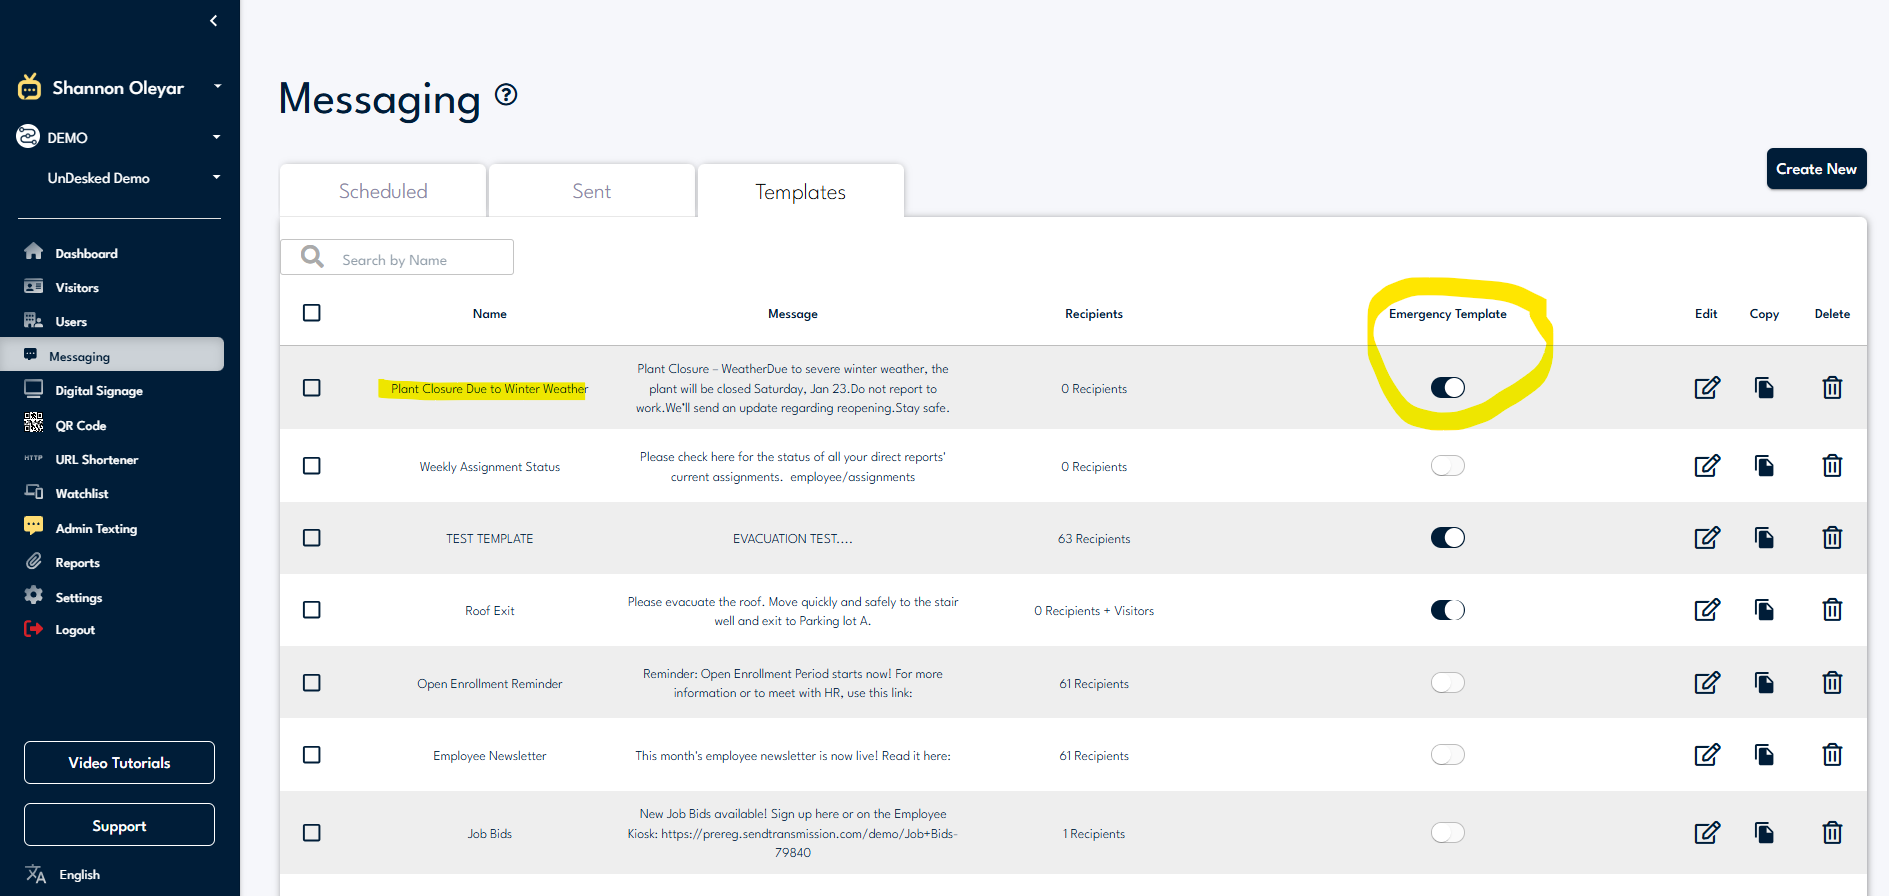Open the Sent tab
The image size is (1889, 896).
coord(591,191)
